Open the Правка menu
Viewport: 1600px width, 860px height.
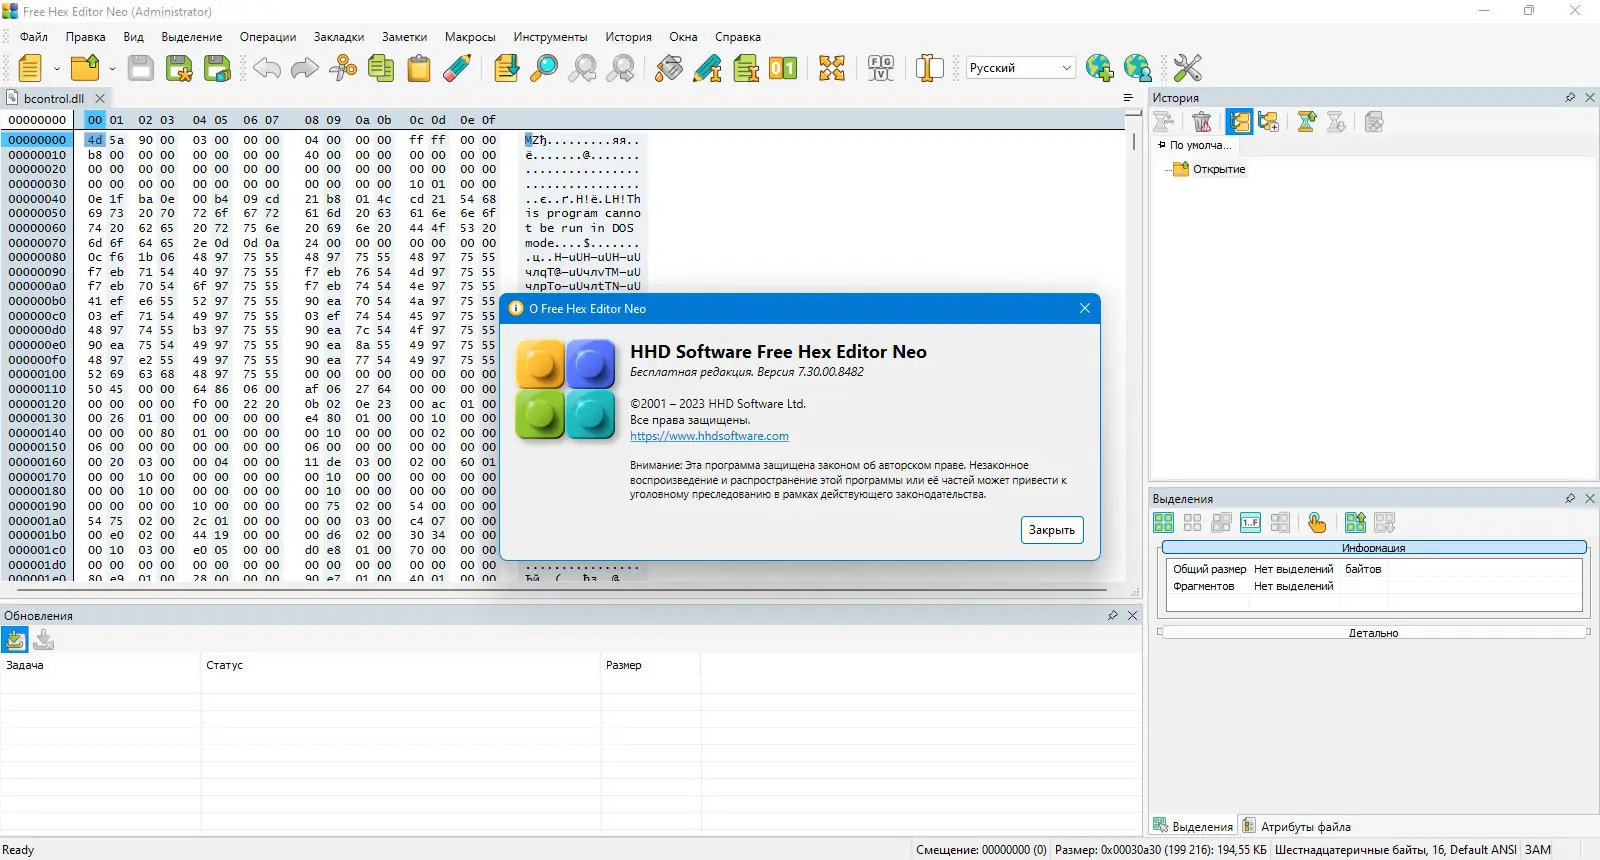point(86,37)
